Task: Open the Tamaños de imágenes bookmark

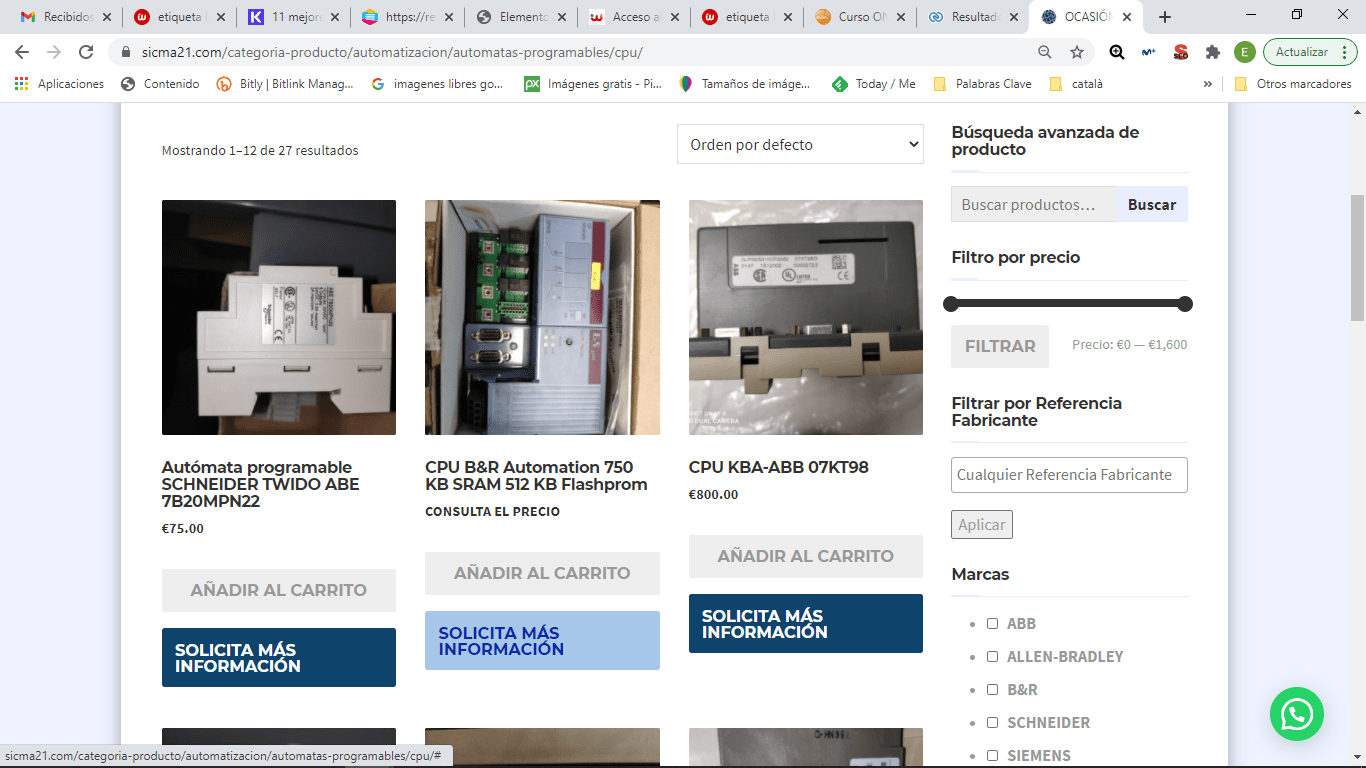Action: pos(744,84)
